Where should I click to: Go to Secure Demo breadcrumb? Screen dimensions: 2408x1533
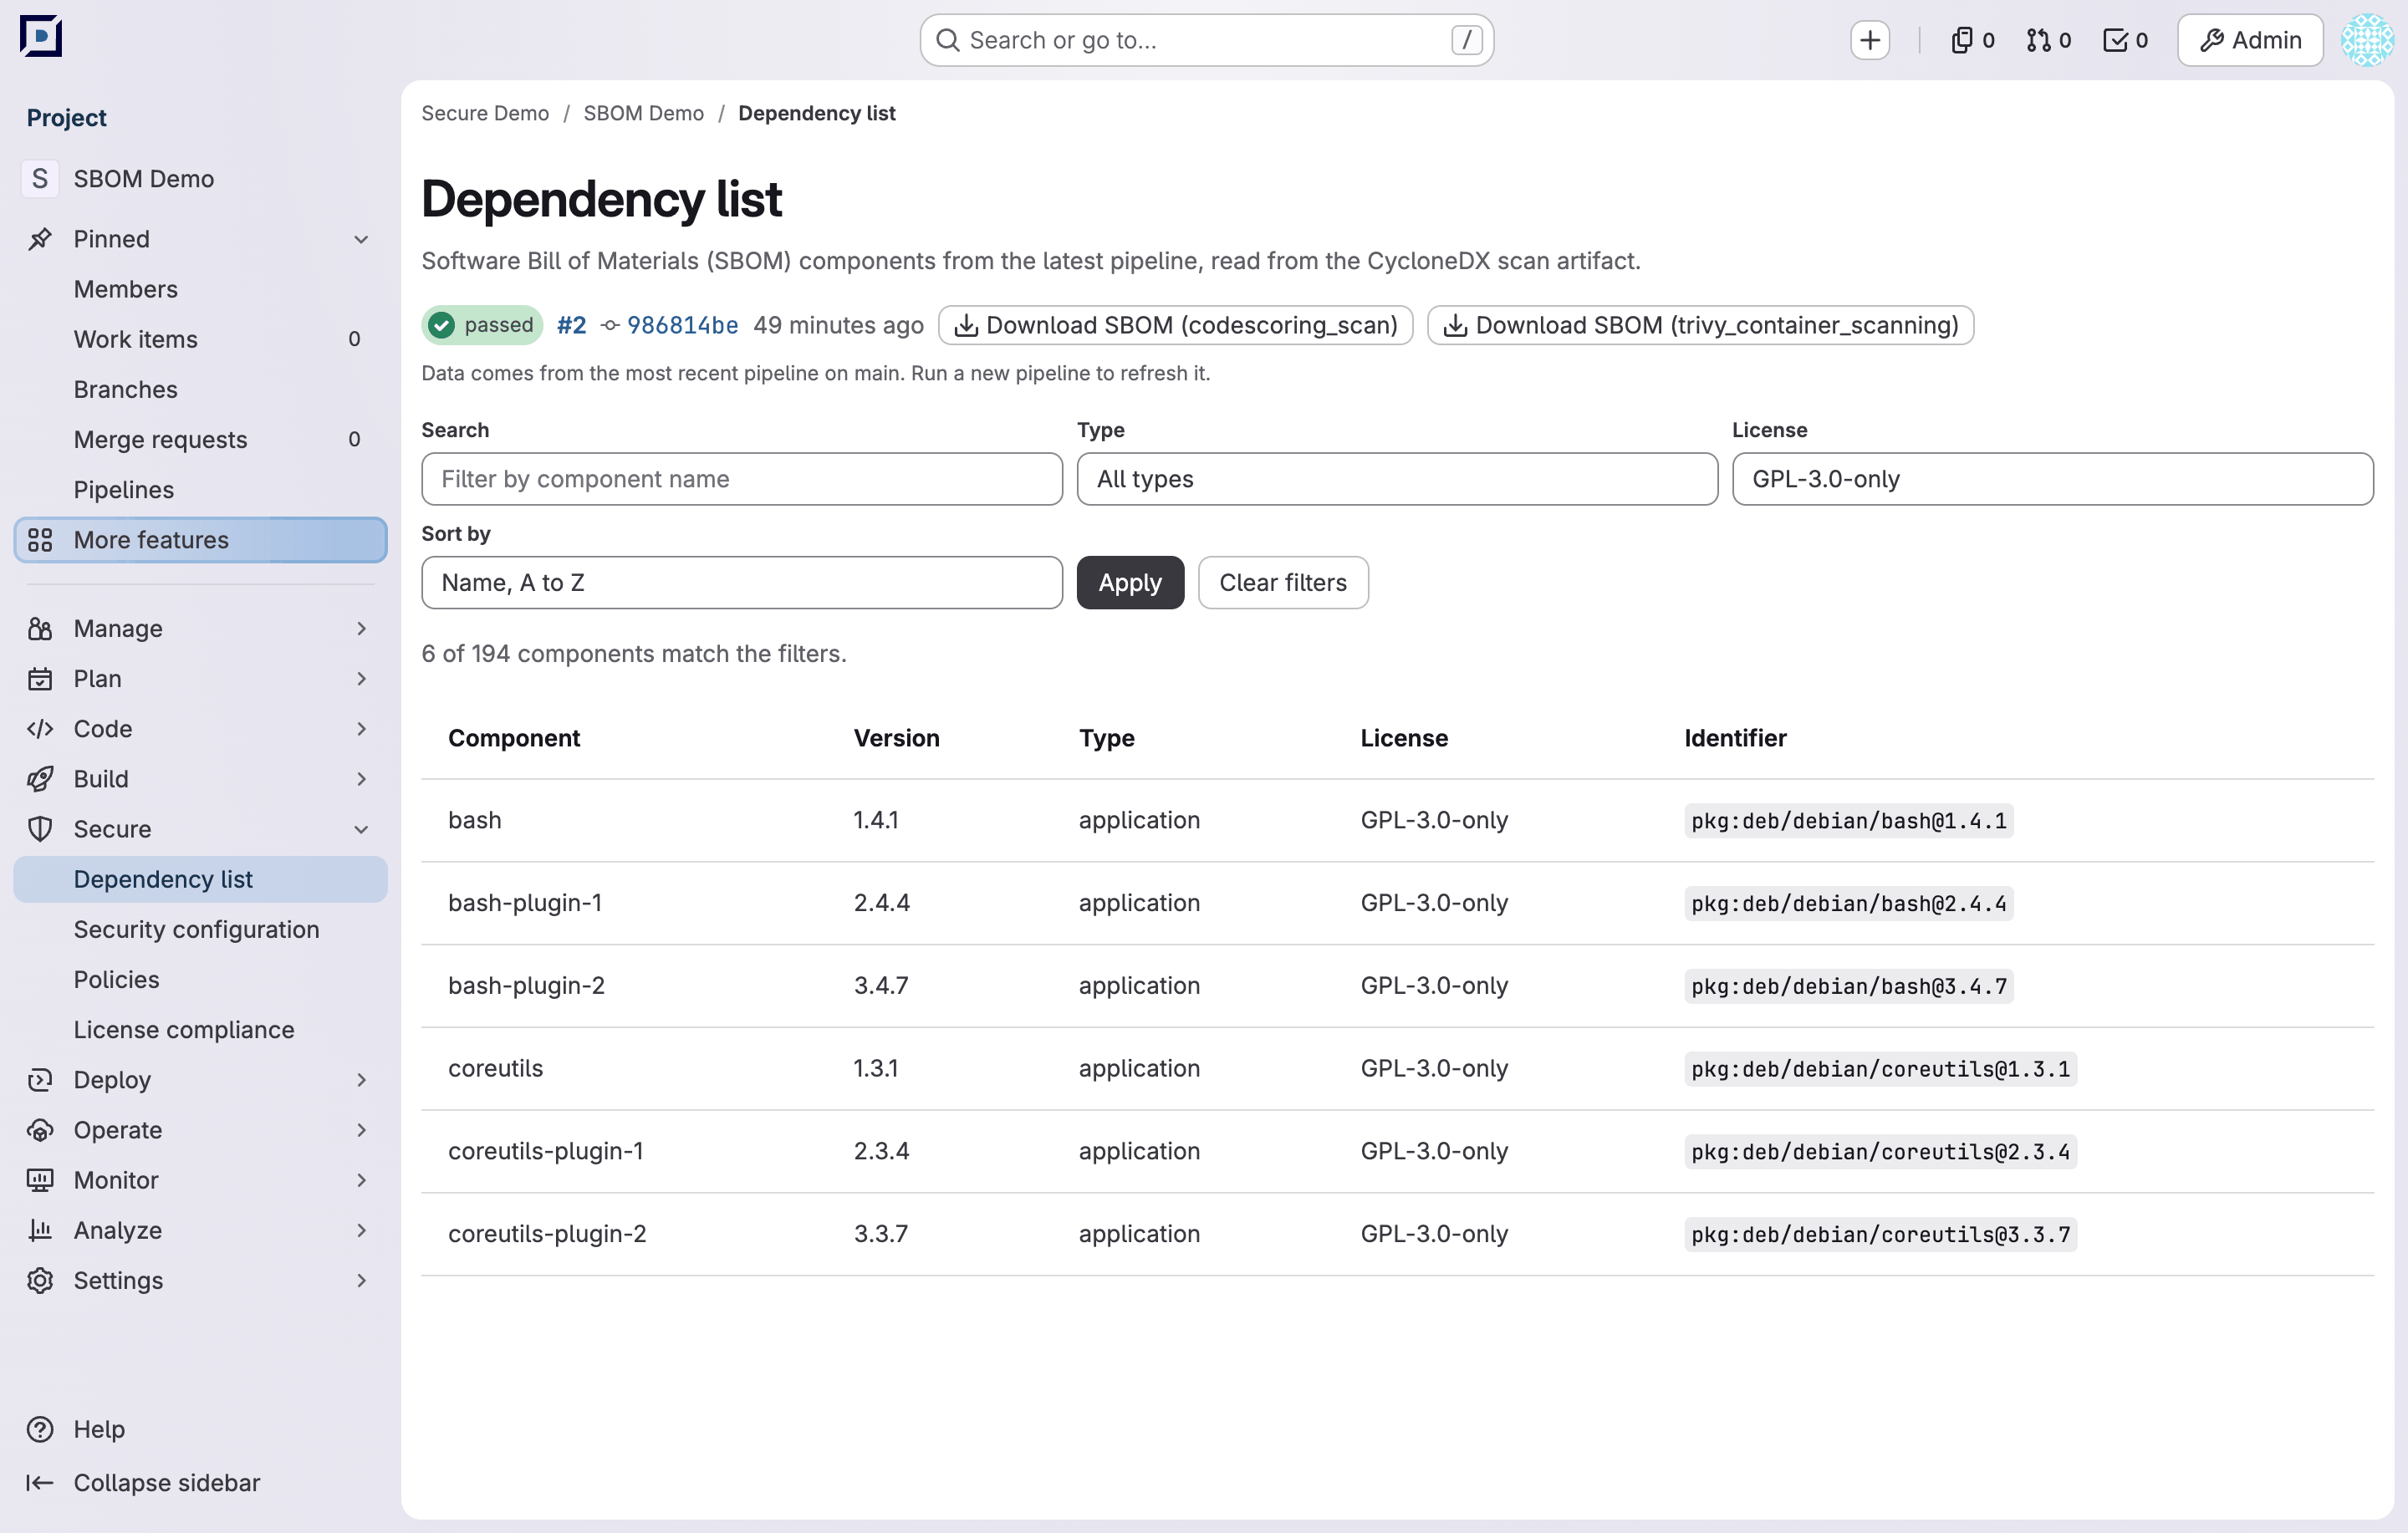485,113
